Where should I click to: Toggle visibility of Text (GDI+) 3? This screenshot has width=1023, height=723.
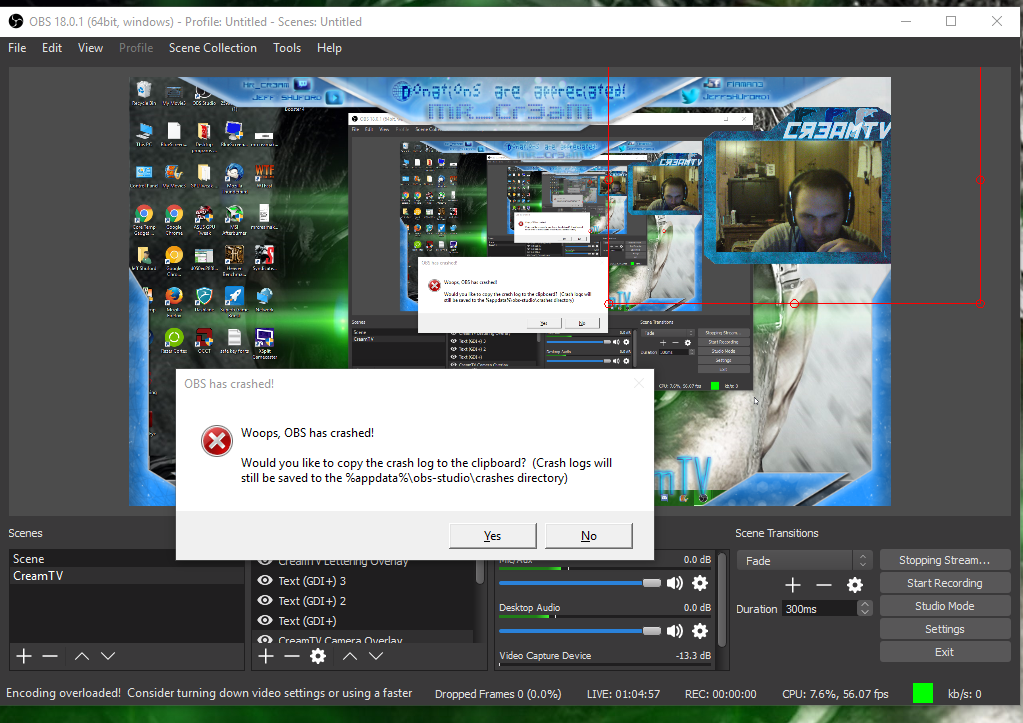click(265, 580)
